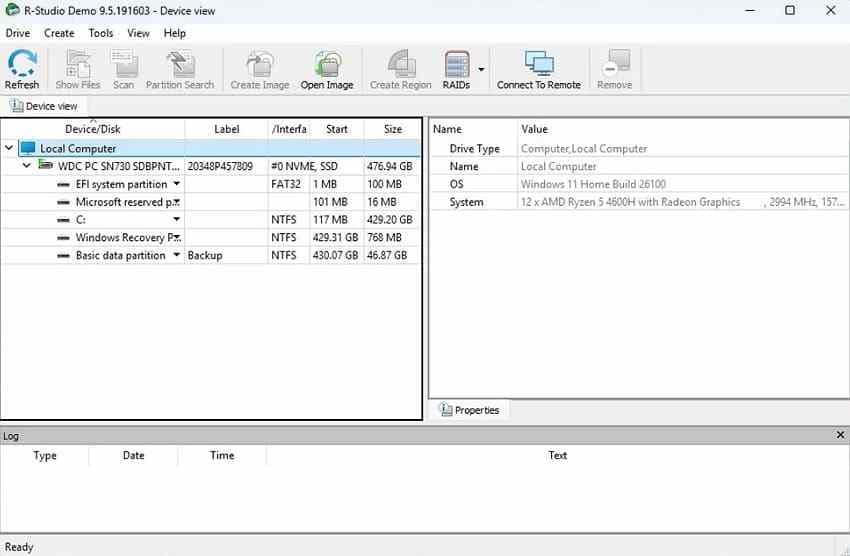Click the Local Computer monitor icon

point(28,148)
